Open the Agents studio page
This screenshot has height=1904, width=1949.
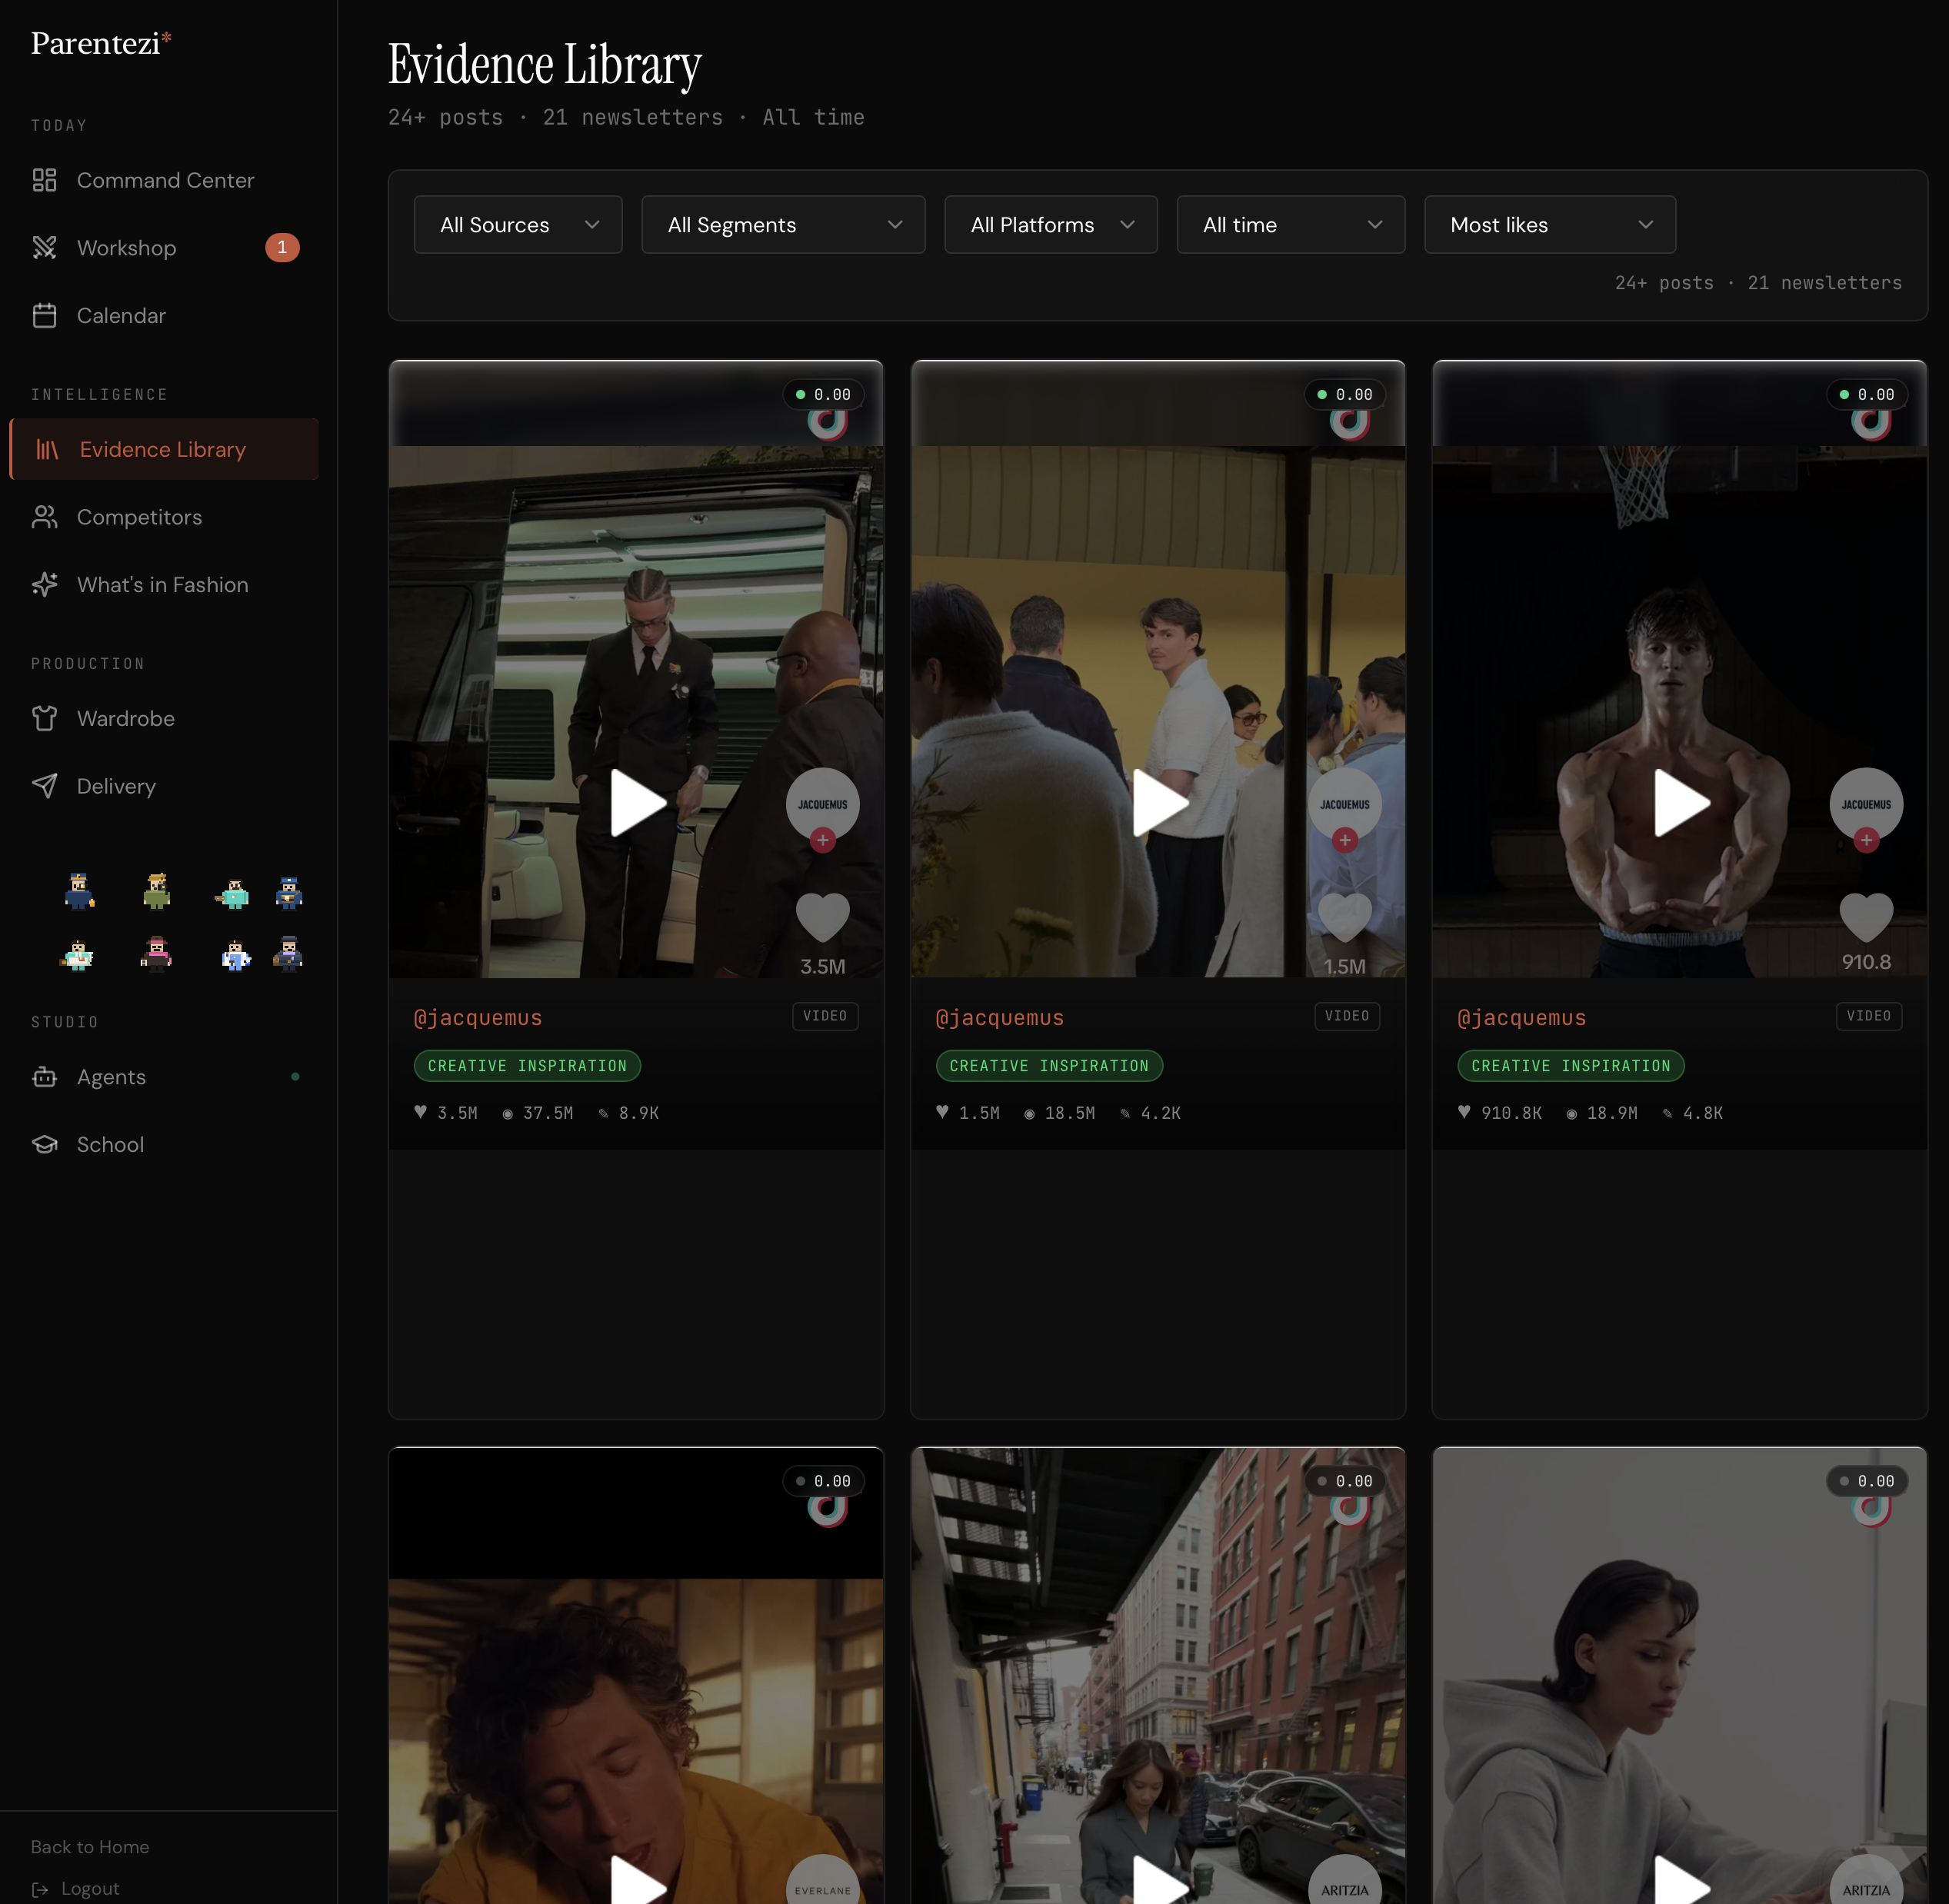click(164, 1077)
